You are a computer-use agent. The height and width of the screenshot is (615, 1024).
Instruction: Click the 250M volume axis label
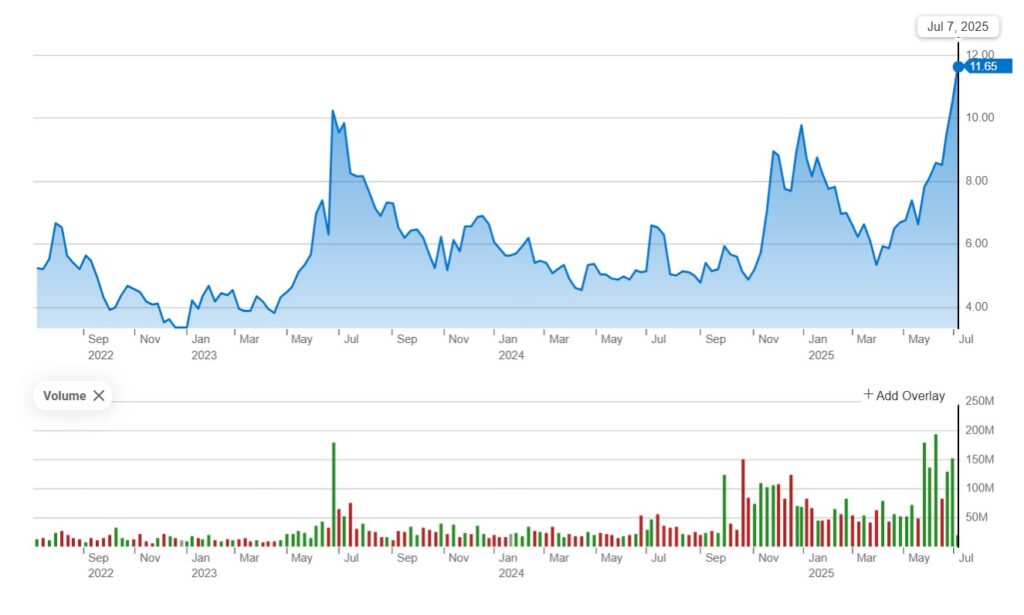(979, 402)
